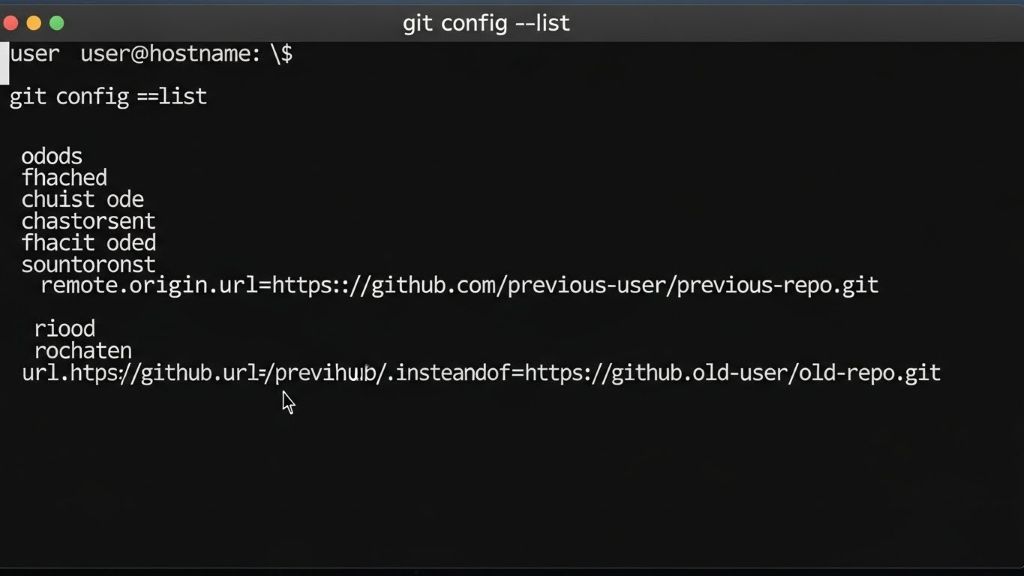Click the rochaten output line
1024x576 pixels.
[x=84, y=350]
